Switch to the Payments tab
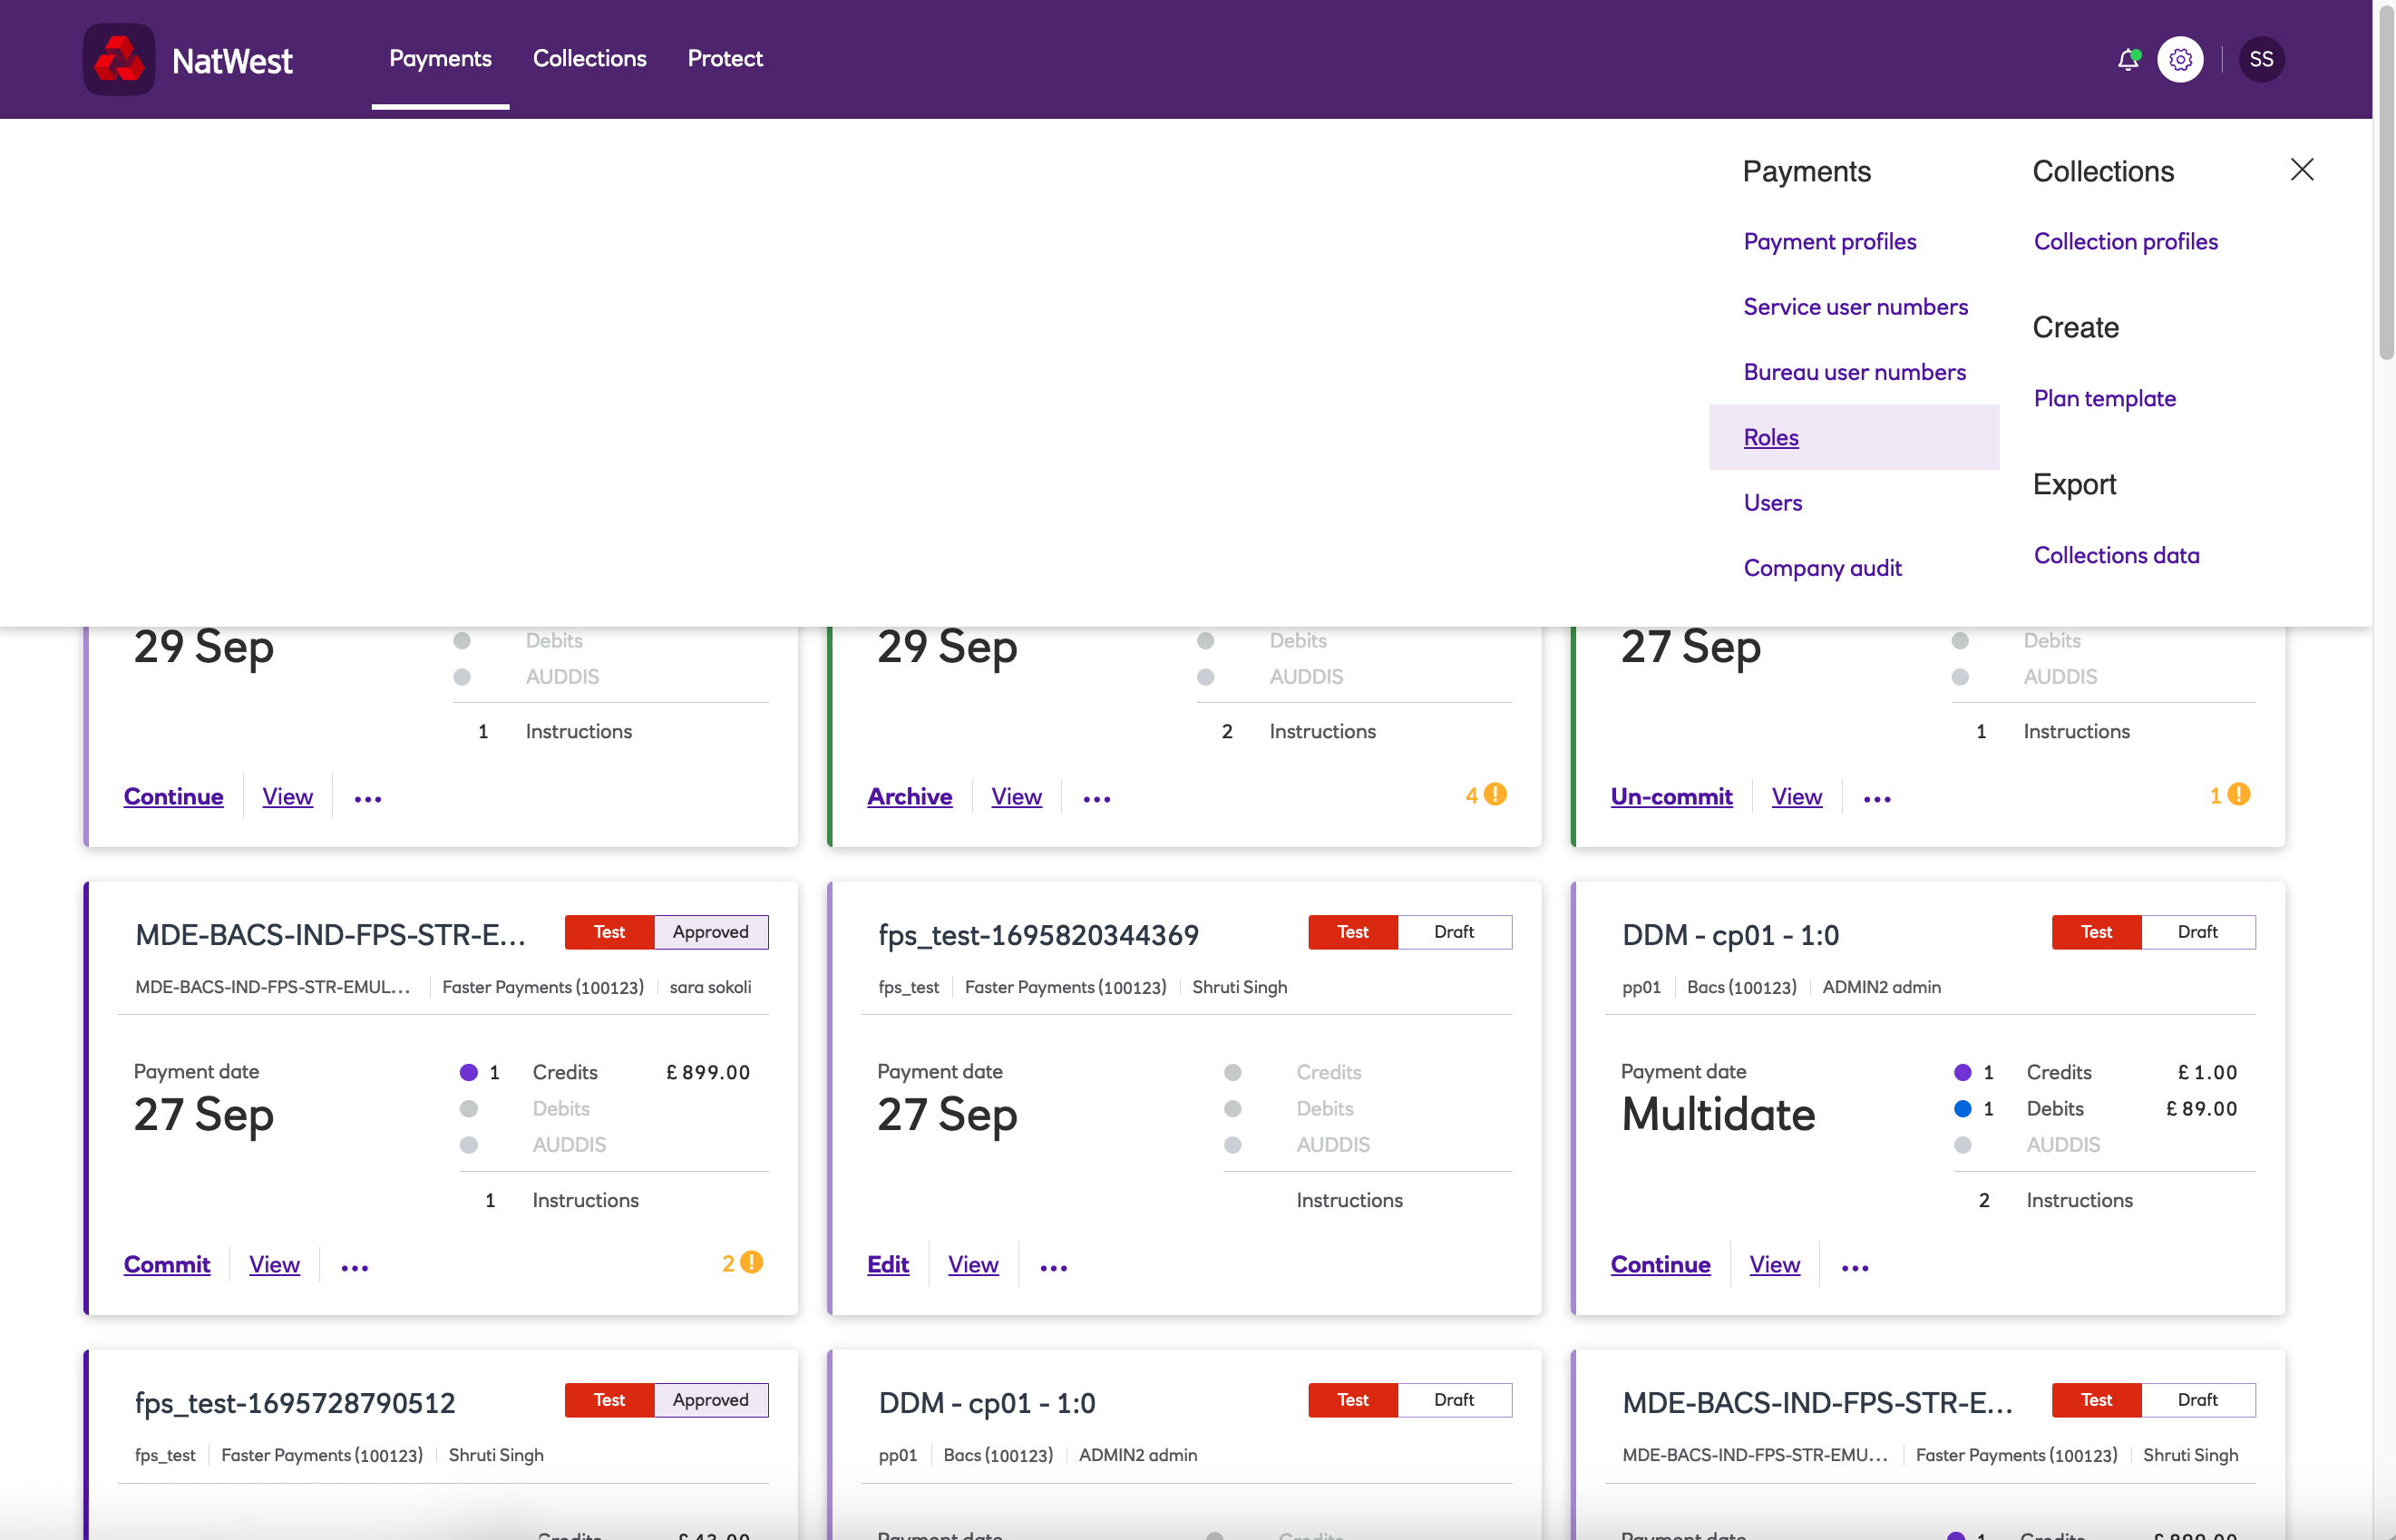This screenshot has height=1540, width=2396. tap(440, 59)
